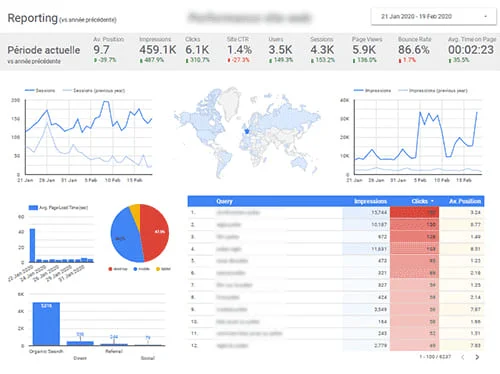Click impressions value 13,744 in row 1
This screenshot has height=374, width=500.
(379, 212)
